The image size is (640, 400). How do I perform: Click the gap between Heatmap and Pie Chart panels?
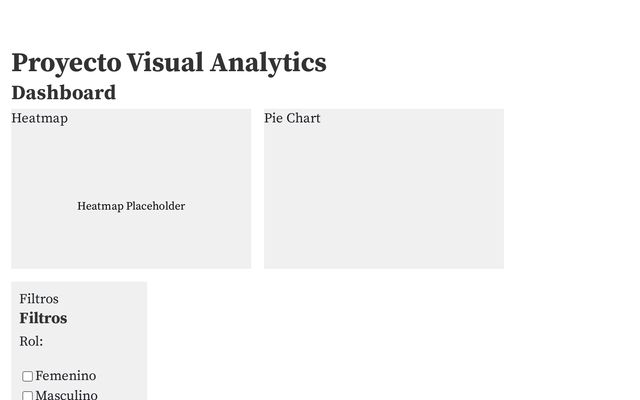click(257, 190)
